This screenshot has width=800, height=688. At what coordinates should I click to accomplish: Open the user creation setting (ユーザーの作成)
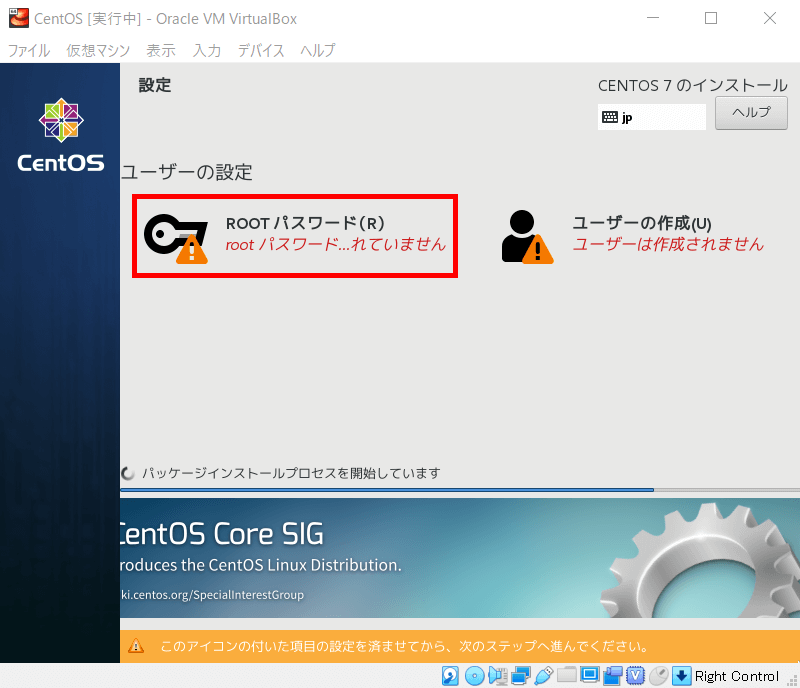pos(633,236)
